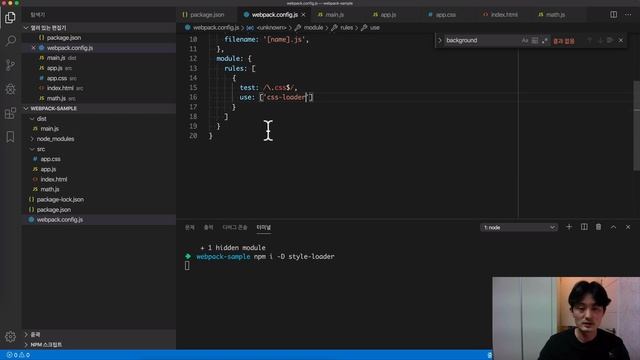Maximize panel with up chevron
The width and height of the screenshot is (640, 360).
(613, 227)
